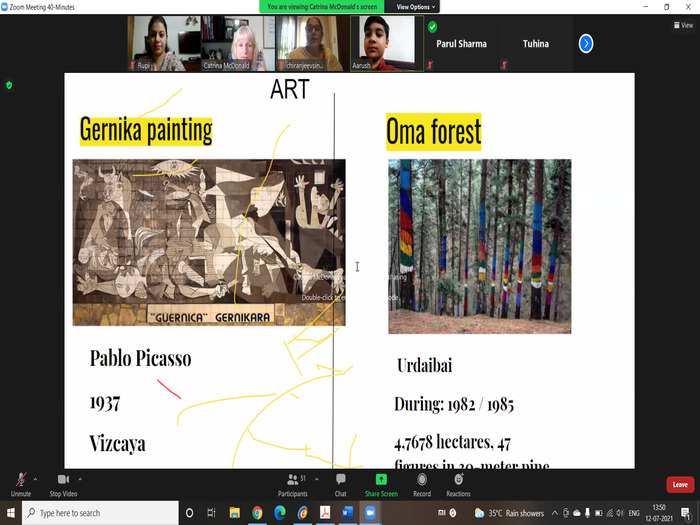The height and width of the screenshot is (525, 700).
Task: Open Cortana circle icon
Action: click(189, 513)
